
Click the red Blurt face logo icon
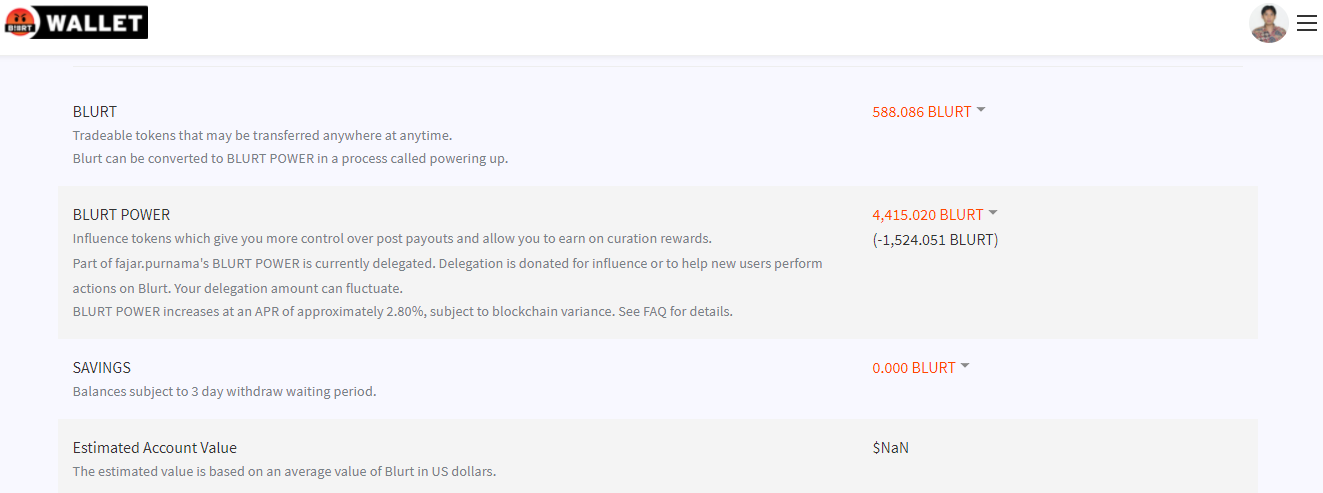click(19, 22)
